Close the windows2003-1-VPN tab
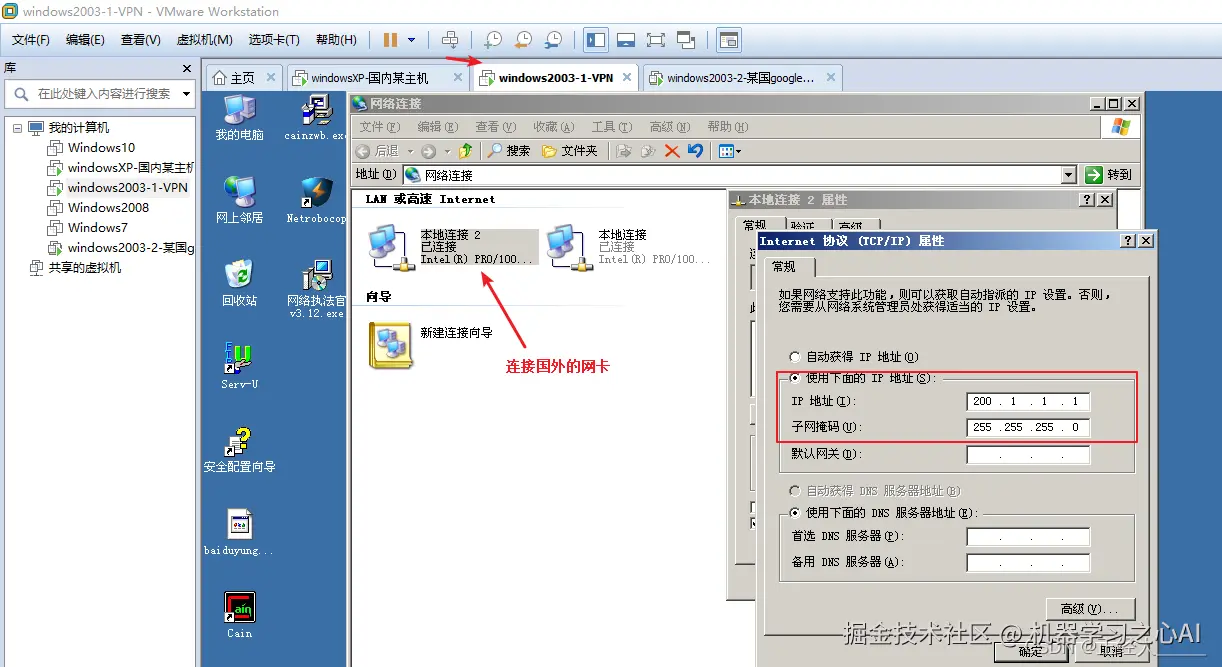Image resolution: width=1222 pixels, height=667 pixels. 627,77
